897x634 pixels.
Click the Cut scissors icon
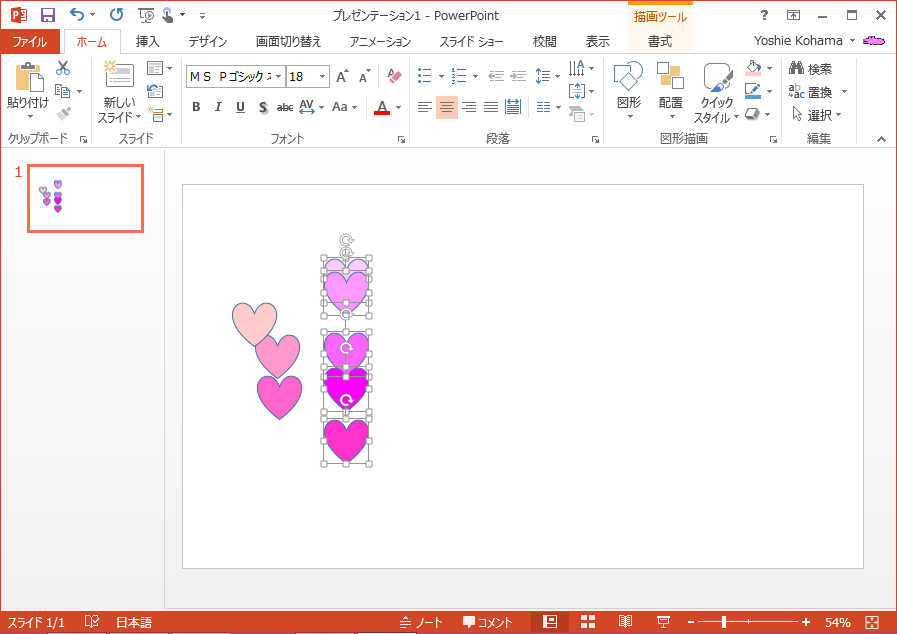coord(63,68)
